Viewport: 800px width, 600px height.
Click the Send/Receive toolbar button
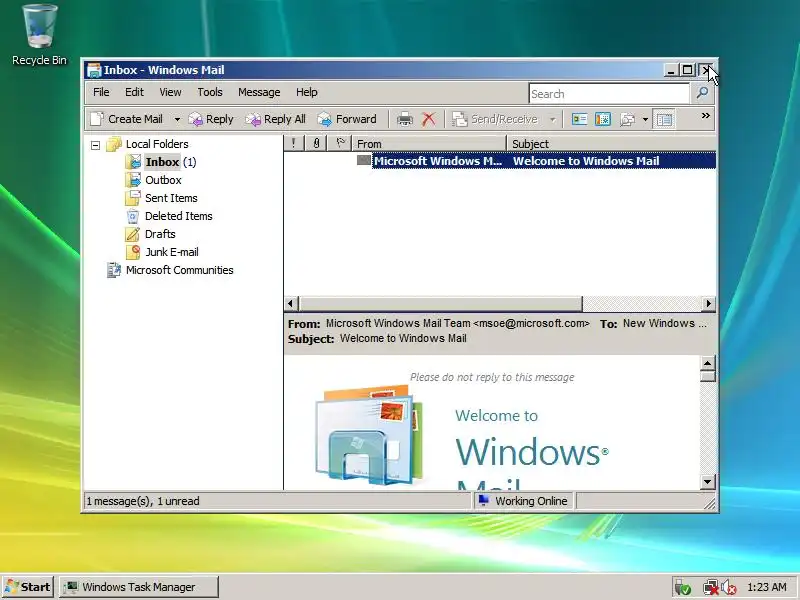pyautogui.click(x=495, y=119)
